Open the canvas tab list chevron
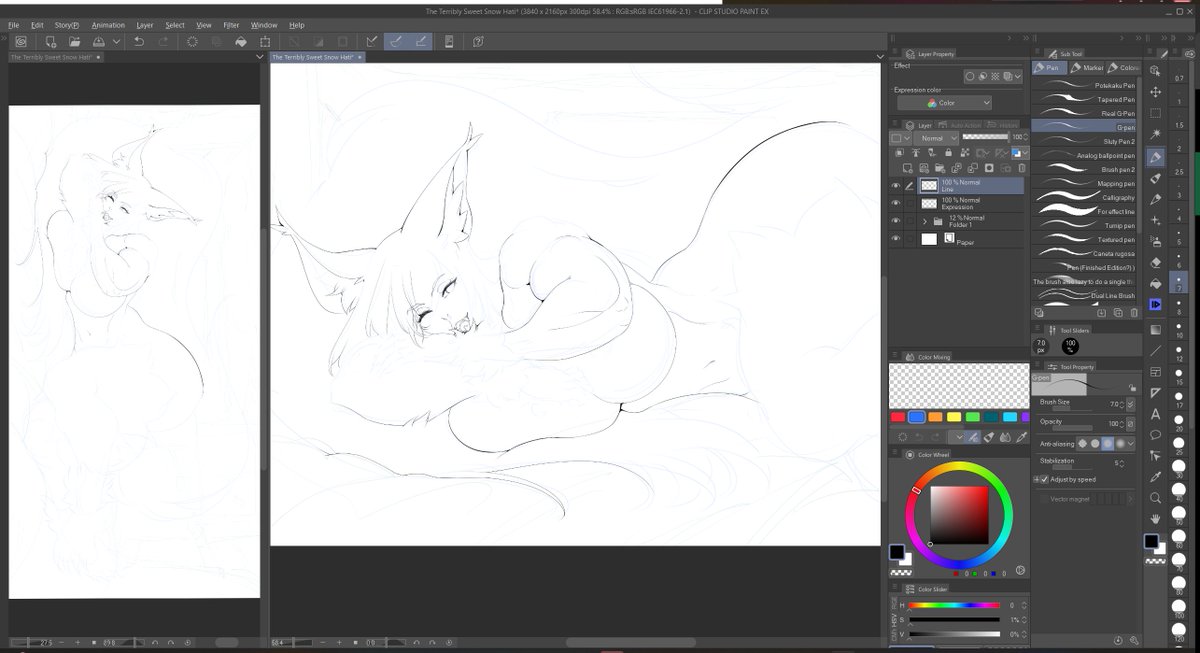 pos(880,56)
